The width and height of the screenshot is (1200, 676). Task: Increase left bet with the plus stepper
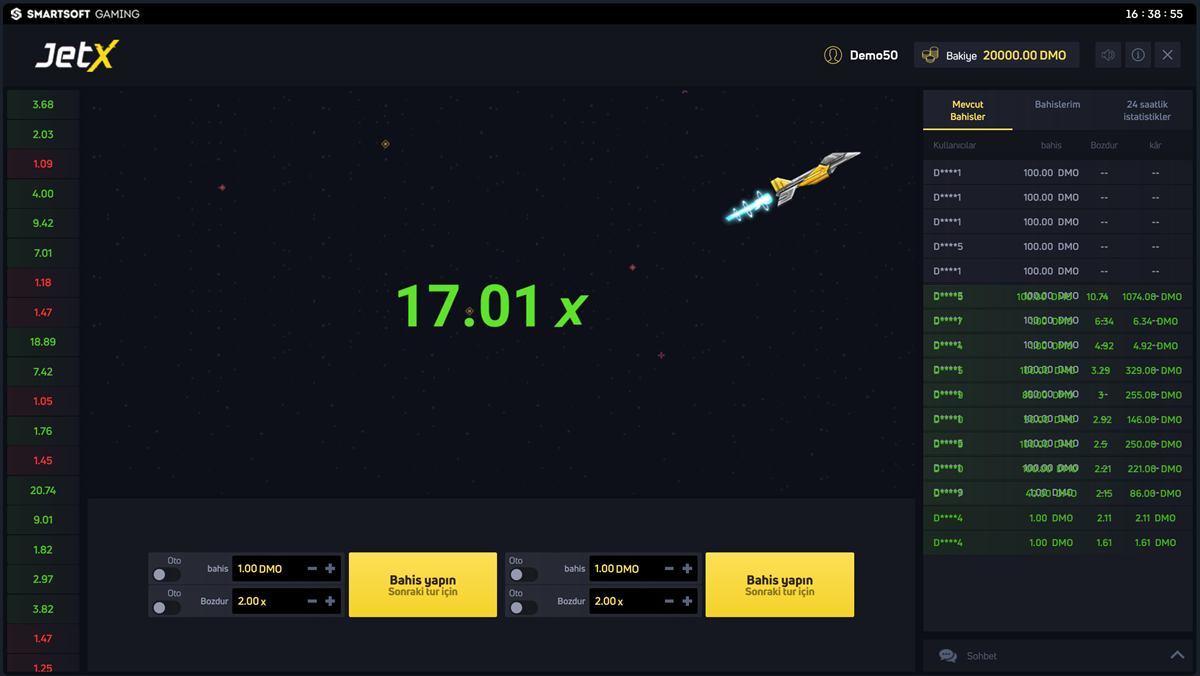(331, 568)
